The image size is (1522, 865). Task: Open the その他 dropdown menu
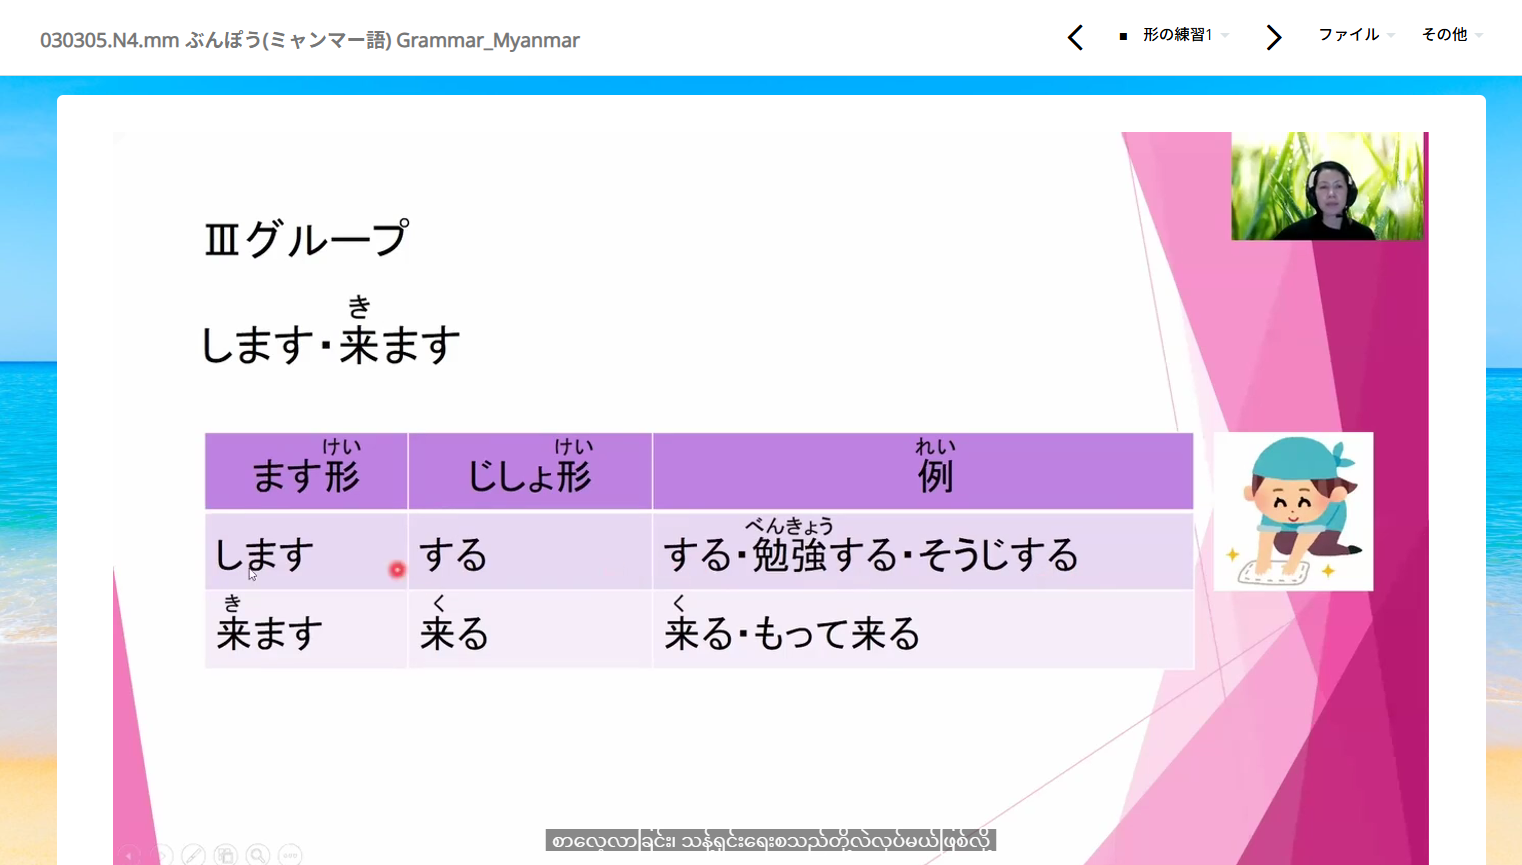pos(1451,35)
